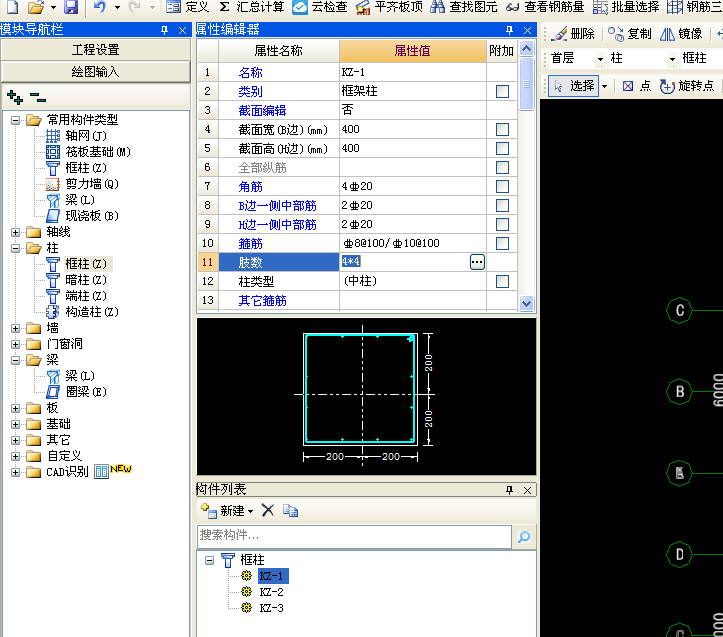This screenshot has width=723, height=637.
Task: Click the delete X icon in 构件列表
Action: (267, 510)
